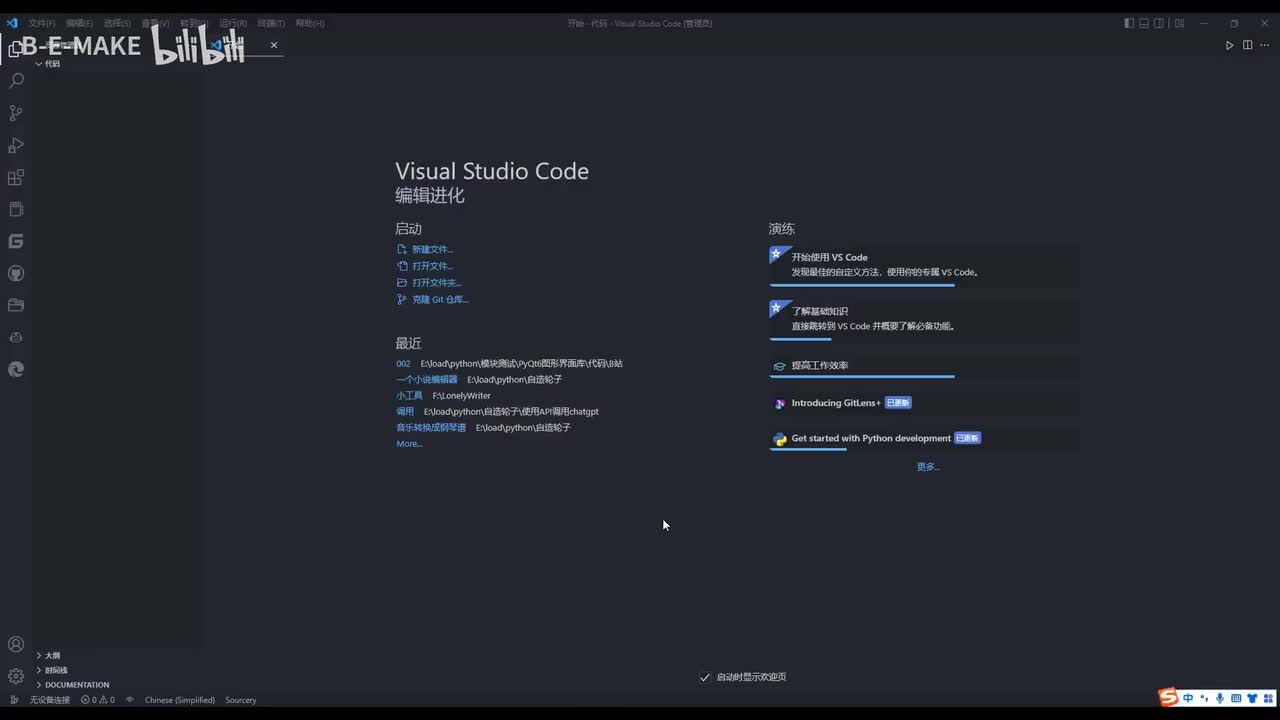Click 无设备连接 in the status bar
The width and height of the screenshot is (1280, 720).
50,700
